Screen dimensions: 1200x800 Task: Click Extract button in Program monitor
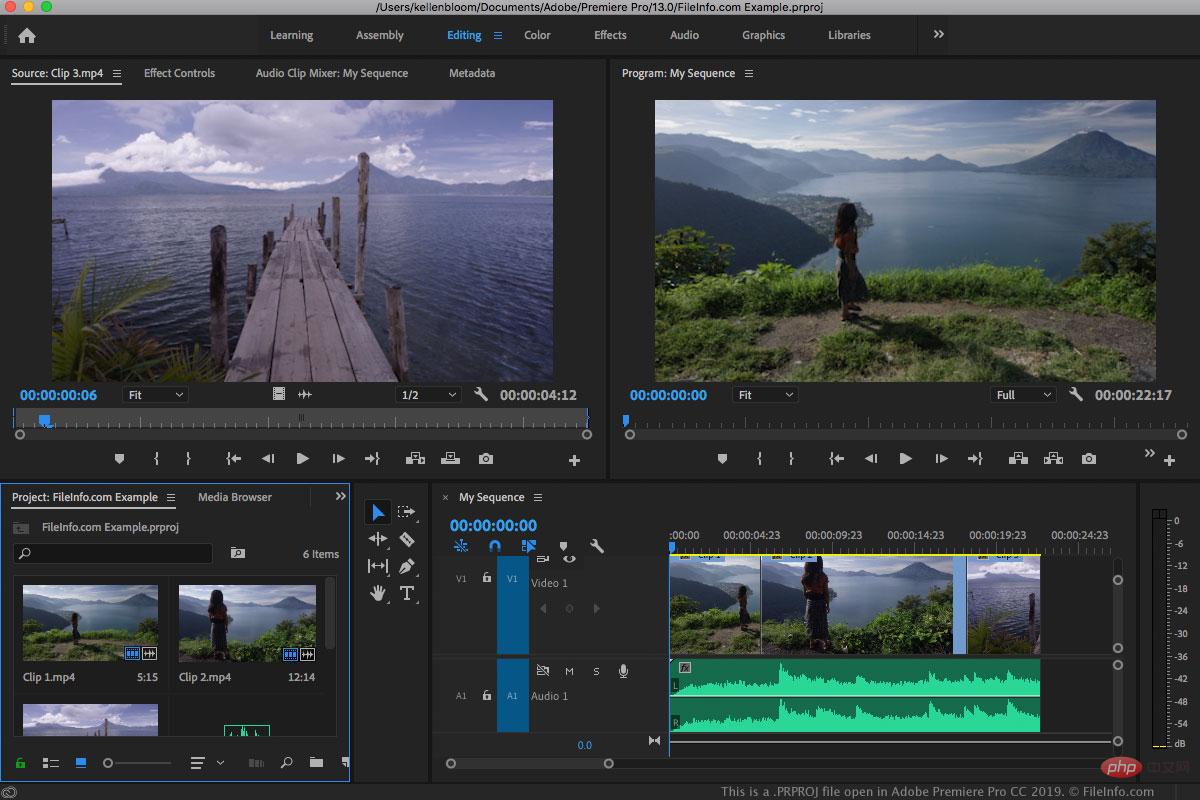(x=1053, y=459)
